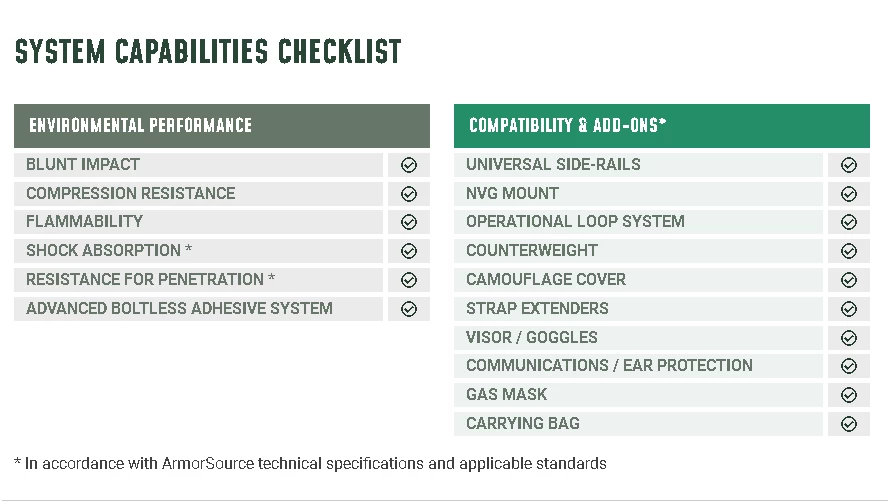Viewport: 888px width, 501px height.
Task: Click the Universal Side-Rails checkmark icon
Action: [x=848, y=165]
